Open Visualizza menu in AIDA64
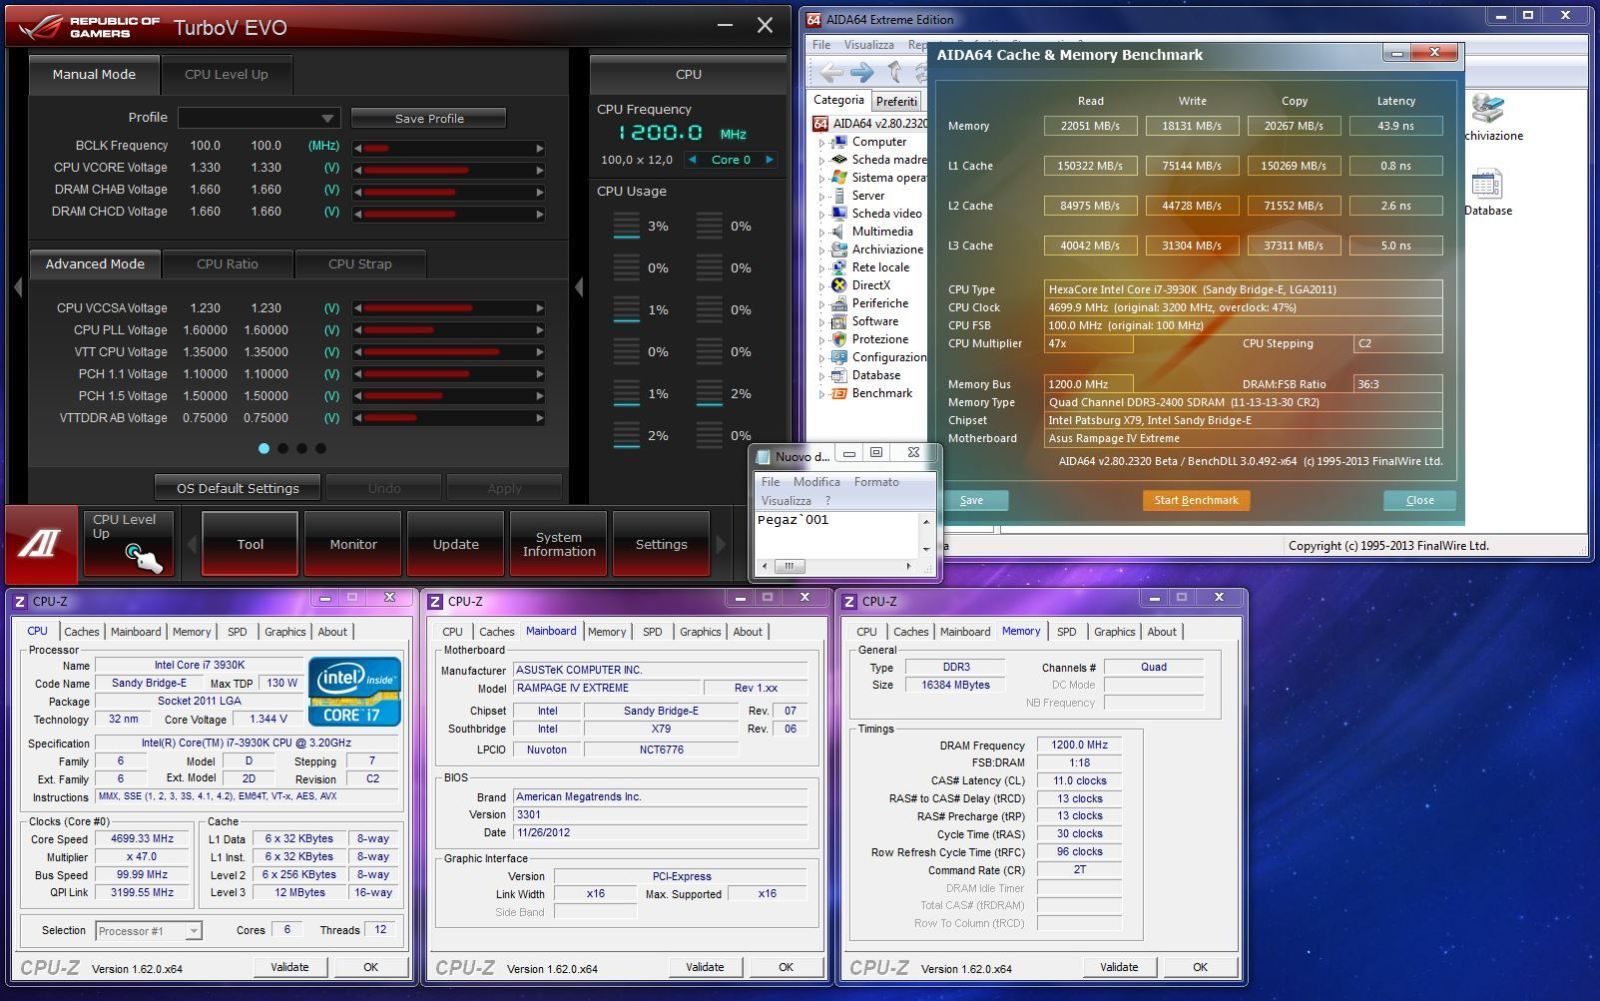This screenshot has width=1600, height=1001. (x=869, y=45)
